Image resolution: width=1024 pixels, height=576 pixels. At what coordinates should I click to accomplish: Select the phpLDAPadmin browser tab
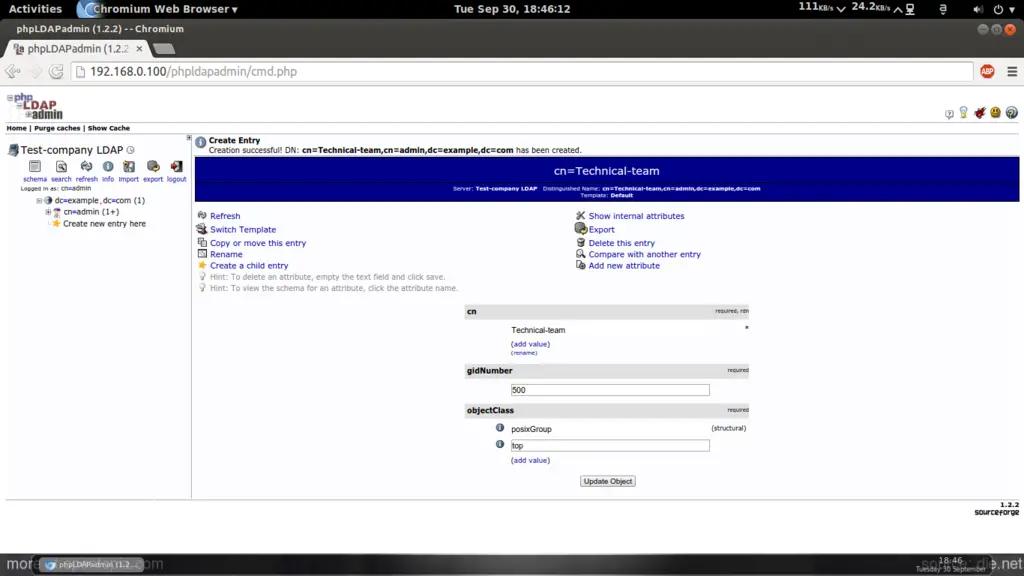(77, 49)
